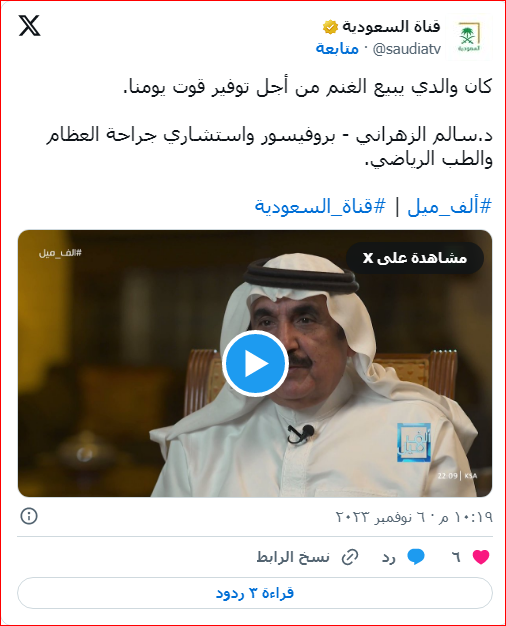Click the video thumbnail of the interview
The image size is (506, 626).
[255, 363]
